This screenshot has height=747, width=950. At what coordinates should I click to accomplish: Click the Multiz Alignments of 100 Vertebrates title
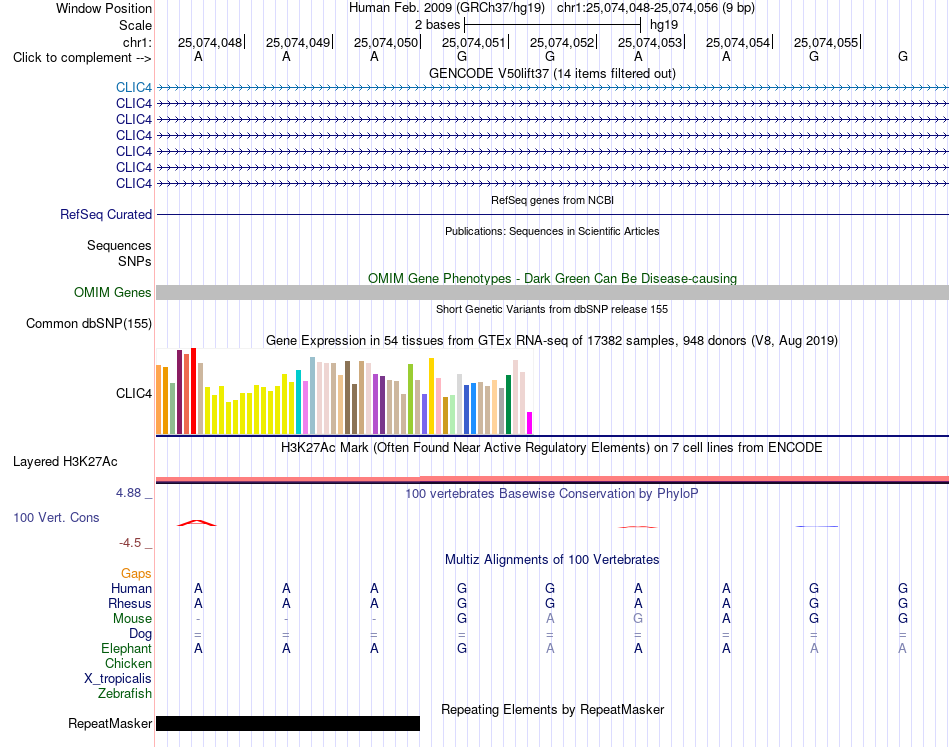(552, 560)
